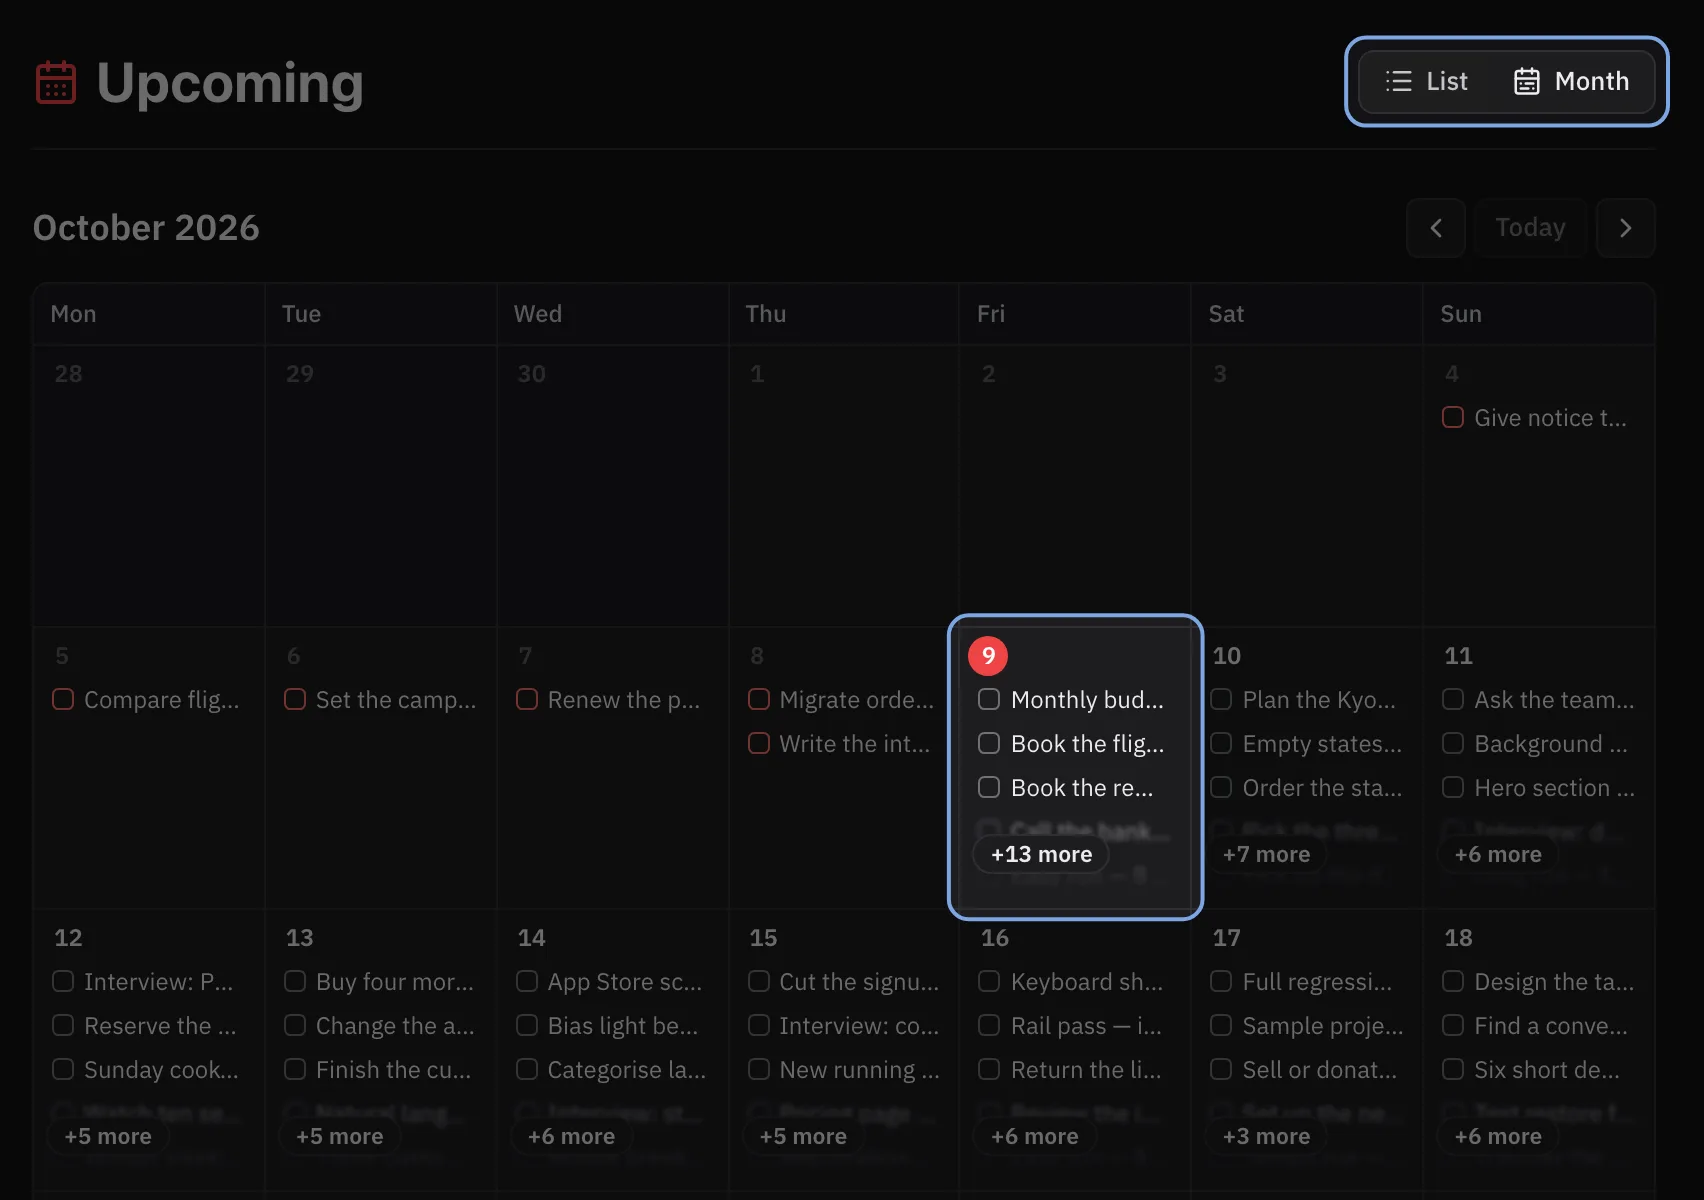Check off 'App Store sc...' task

point(527,981)
